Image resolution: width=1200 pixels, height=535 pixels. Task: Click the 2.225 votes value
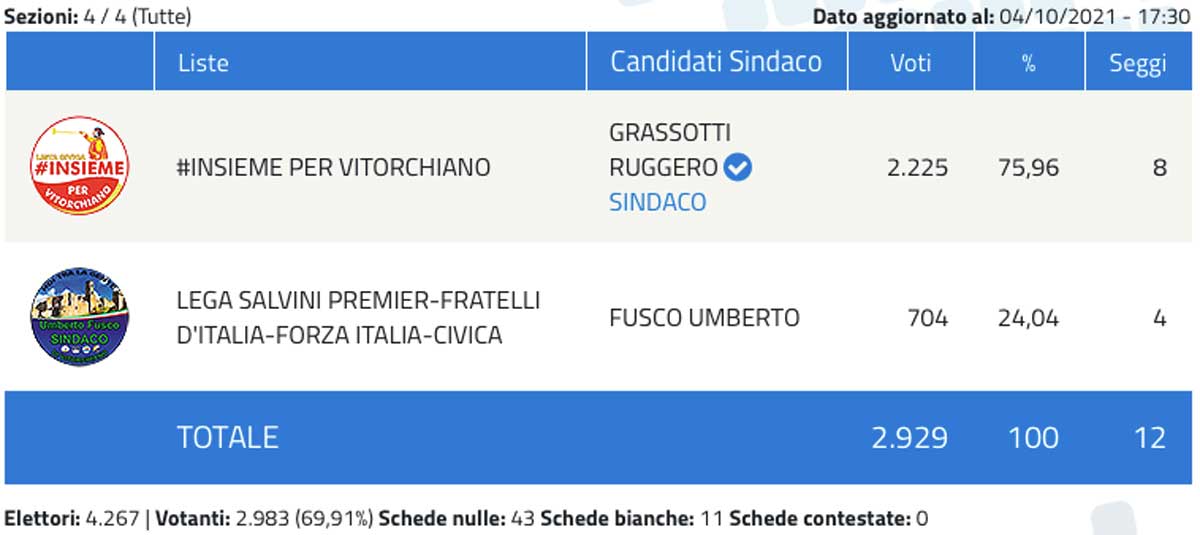pos(919,167)
